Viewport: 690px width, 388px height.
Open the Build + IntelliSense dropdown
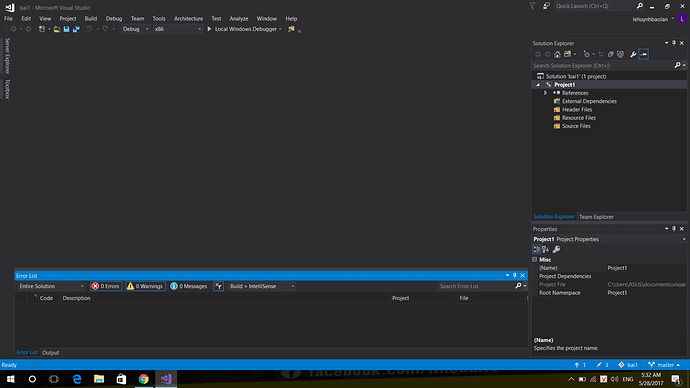pyautogui.click(x=262, y=286)
